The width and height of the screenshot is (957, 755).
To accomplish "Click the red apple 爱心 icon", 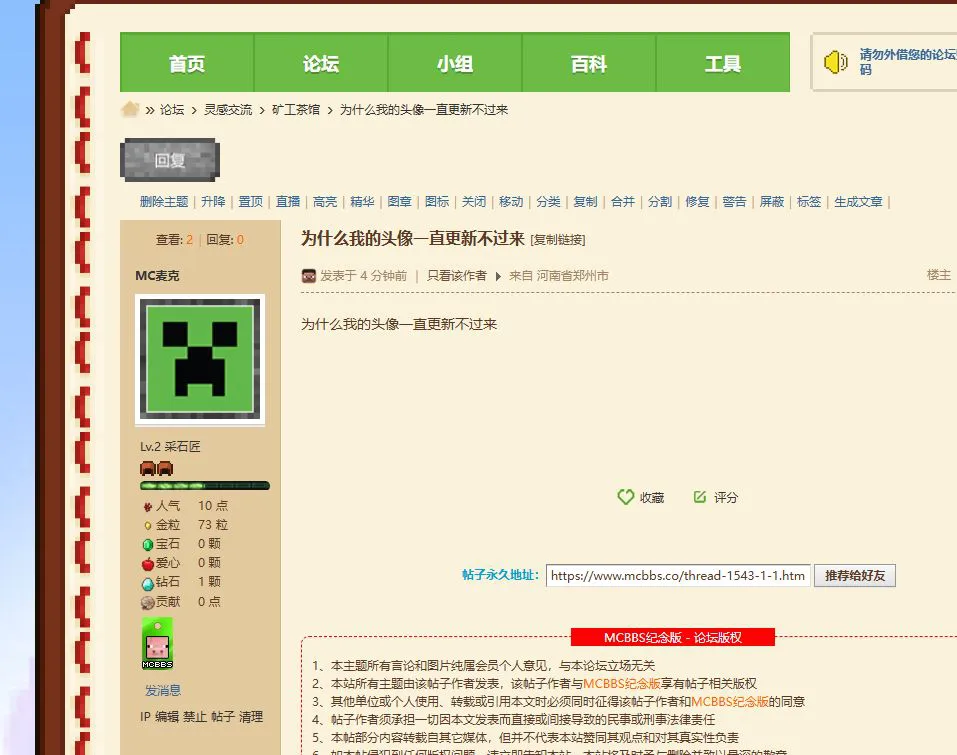I will (x=147, y=563).
